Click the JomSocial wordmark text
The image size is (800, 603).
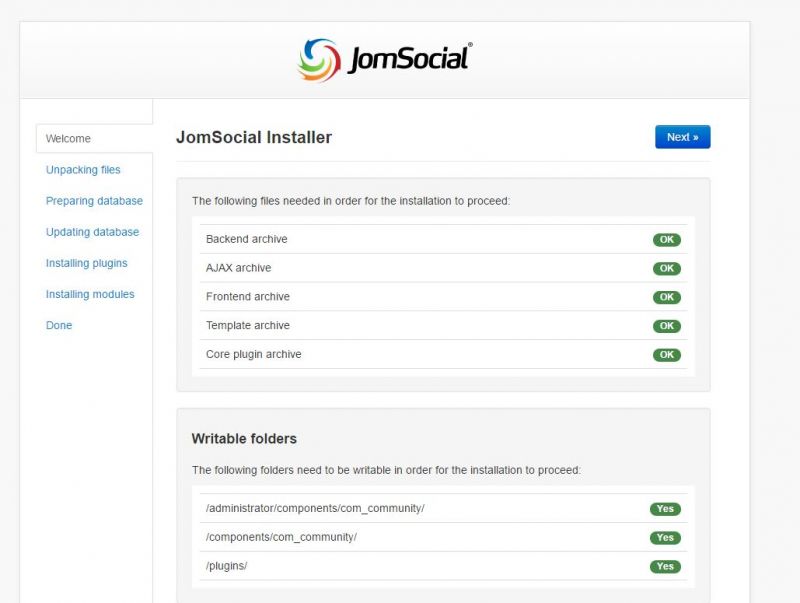(410, 59)
